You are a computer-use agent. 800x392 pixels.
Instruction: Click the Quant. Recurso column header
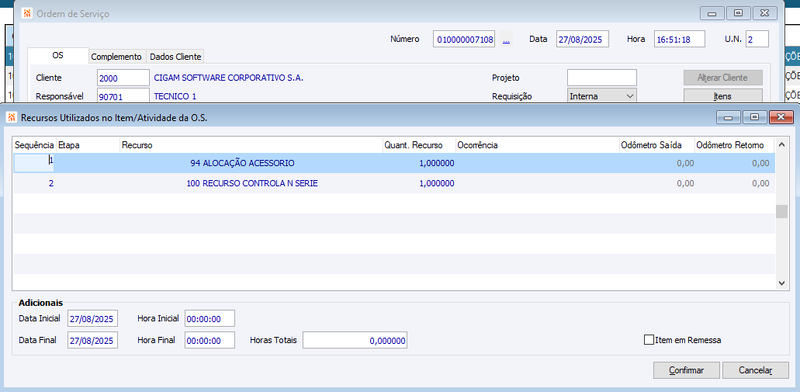[x=419, y=145]
